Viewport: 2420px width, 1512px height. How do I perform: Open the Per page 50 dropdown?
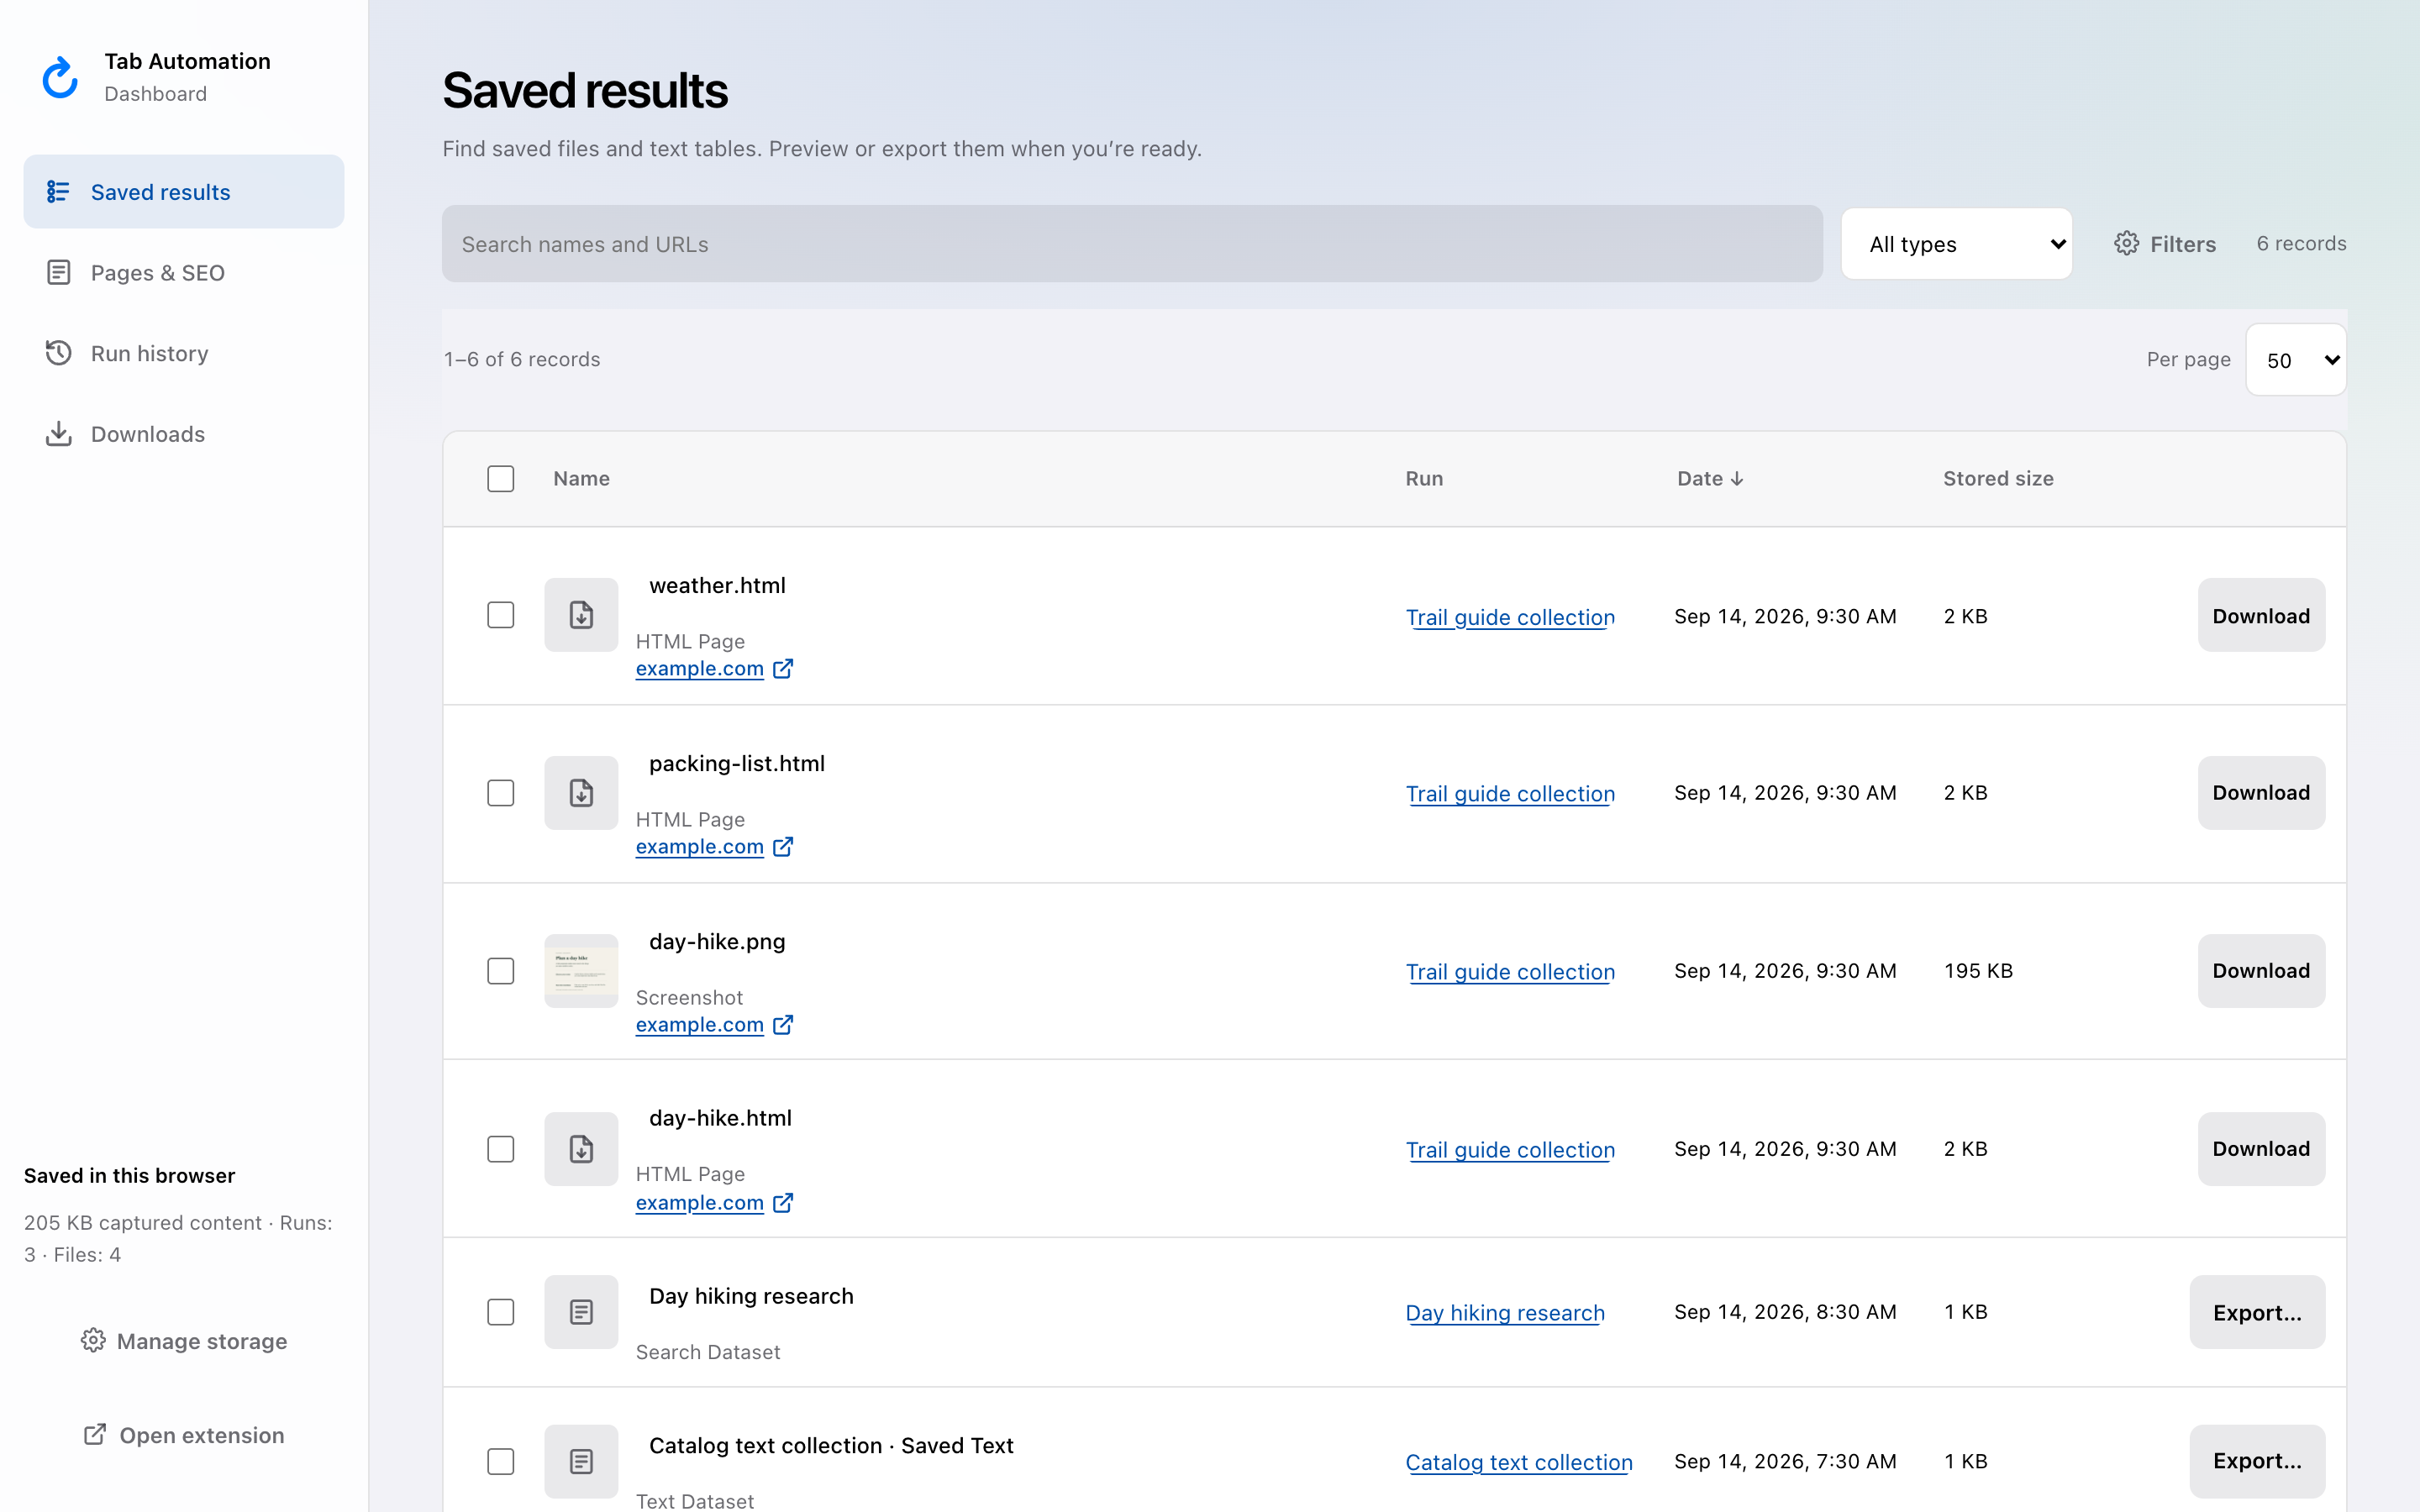pos(2296,360)
